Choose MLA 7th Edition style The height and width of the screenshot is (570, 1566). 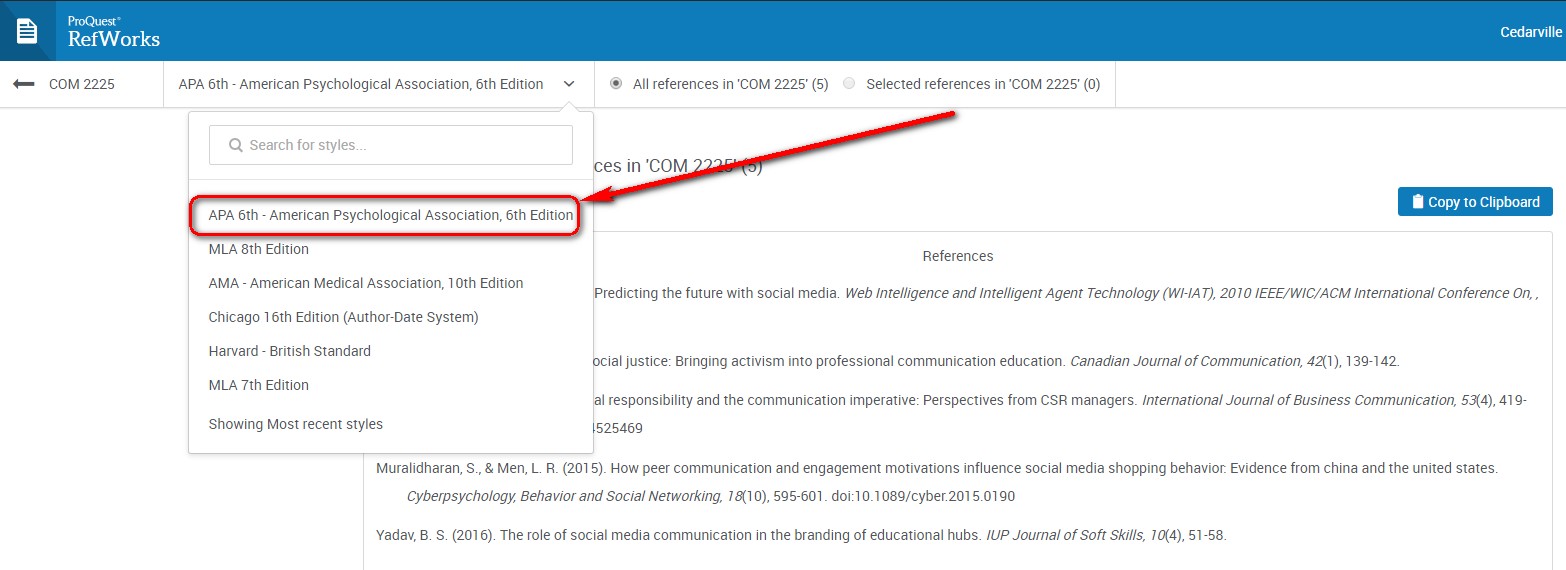tap(258, 385)
